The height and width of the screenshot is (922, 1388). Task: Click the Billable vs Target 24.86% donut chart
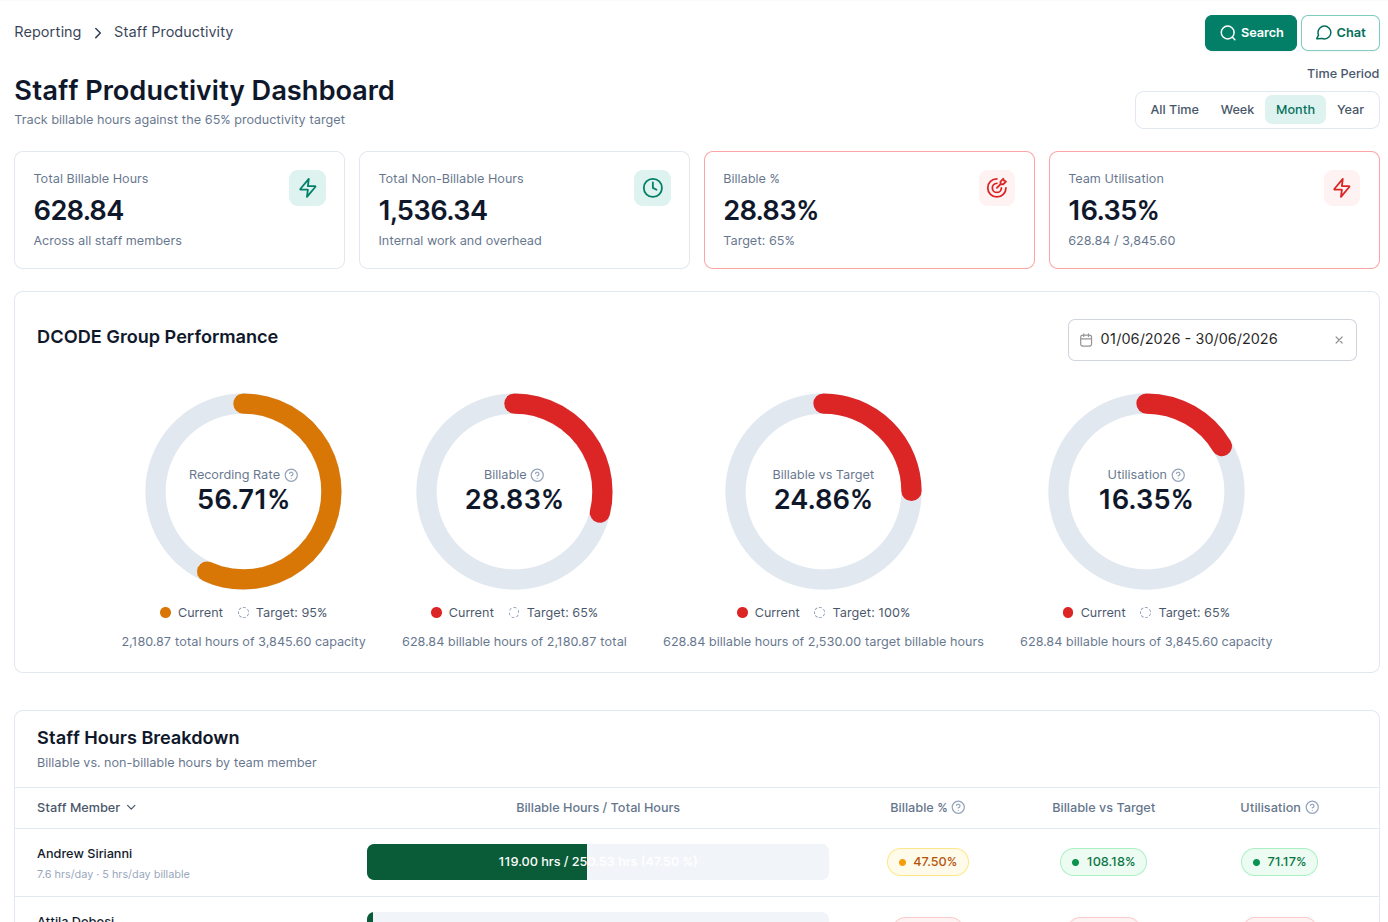pos(823,491)
